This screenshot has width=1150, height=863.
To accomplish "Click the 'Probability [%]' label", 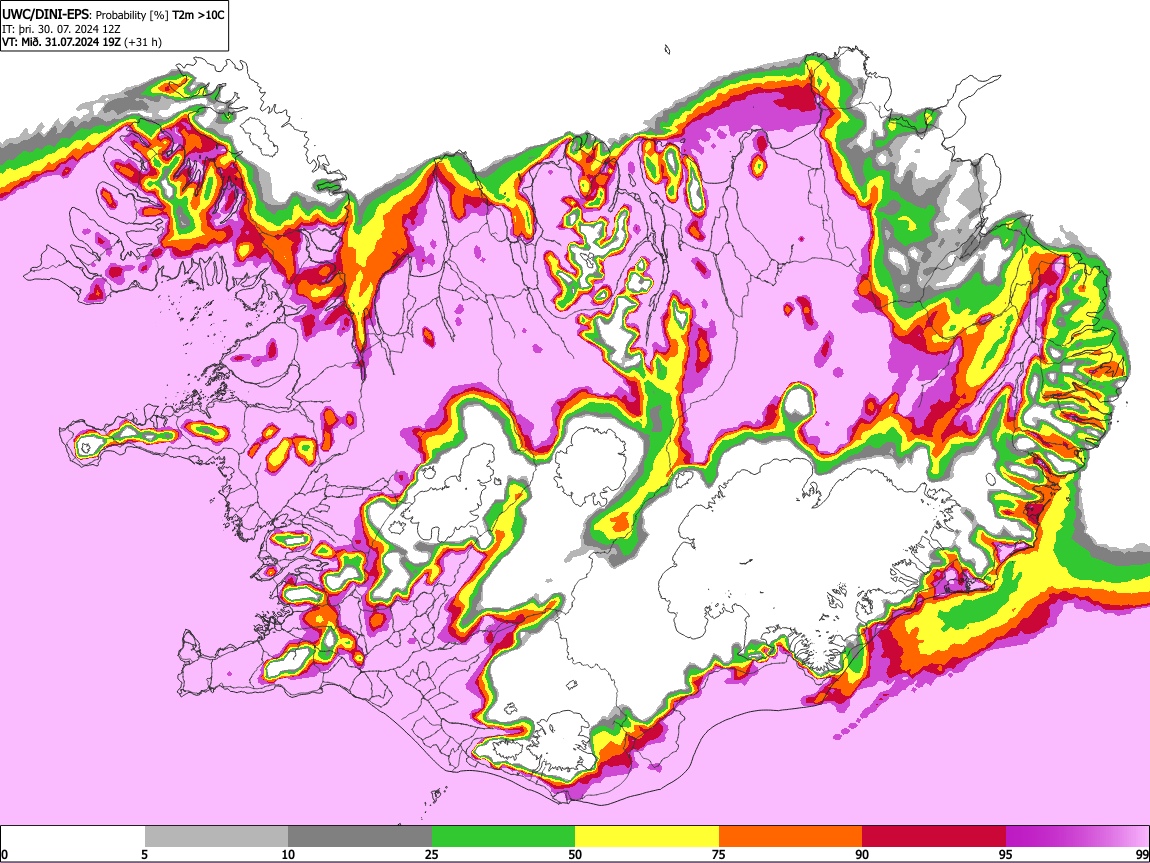I will tap(132, 15).
